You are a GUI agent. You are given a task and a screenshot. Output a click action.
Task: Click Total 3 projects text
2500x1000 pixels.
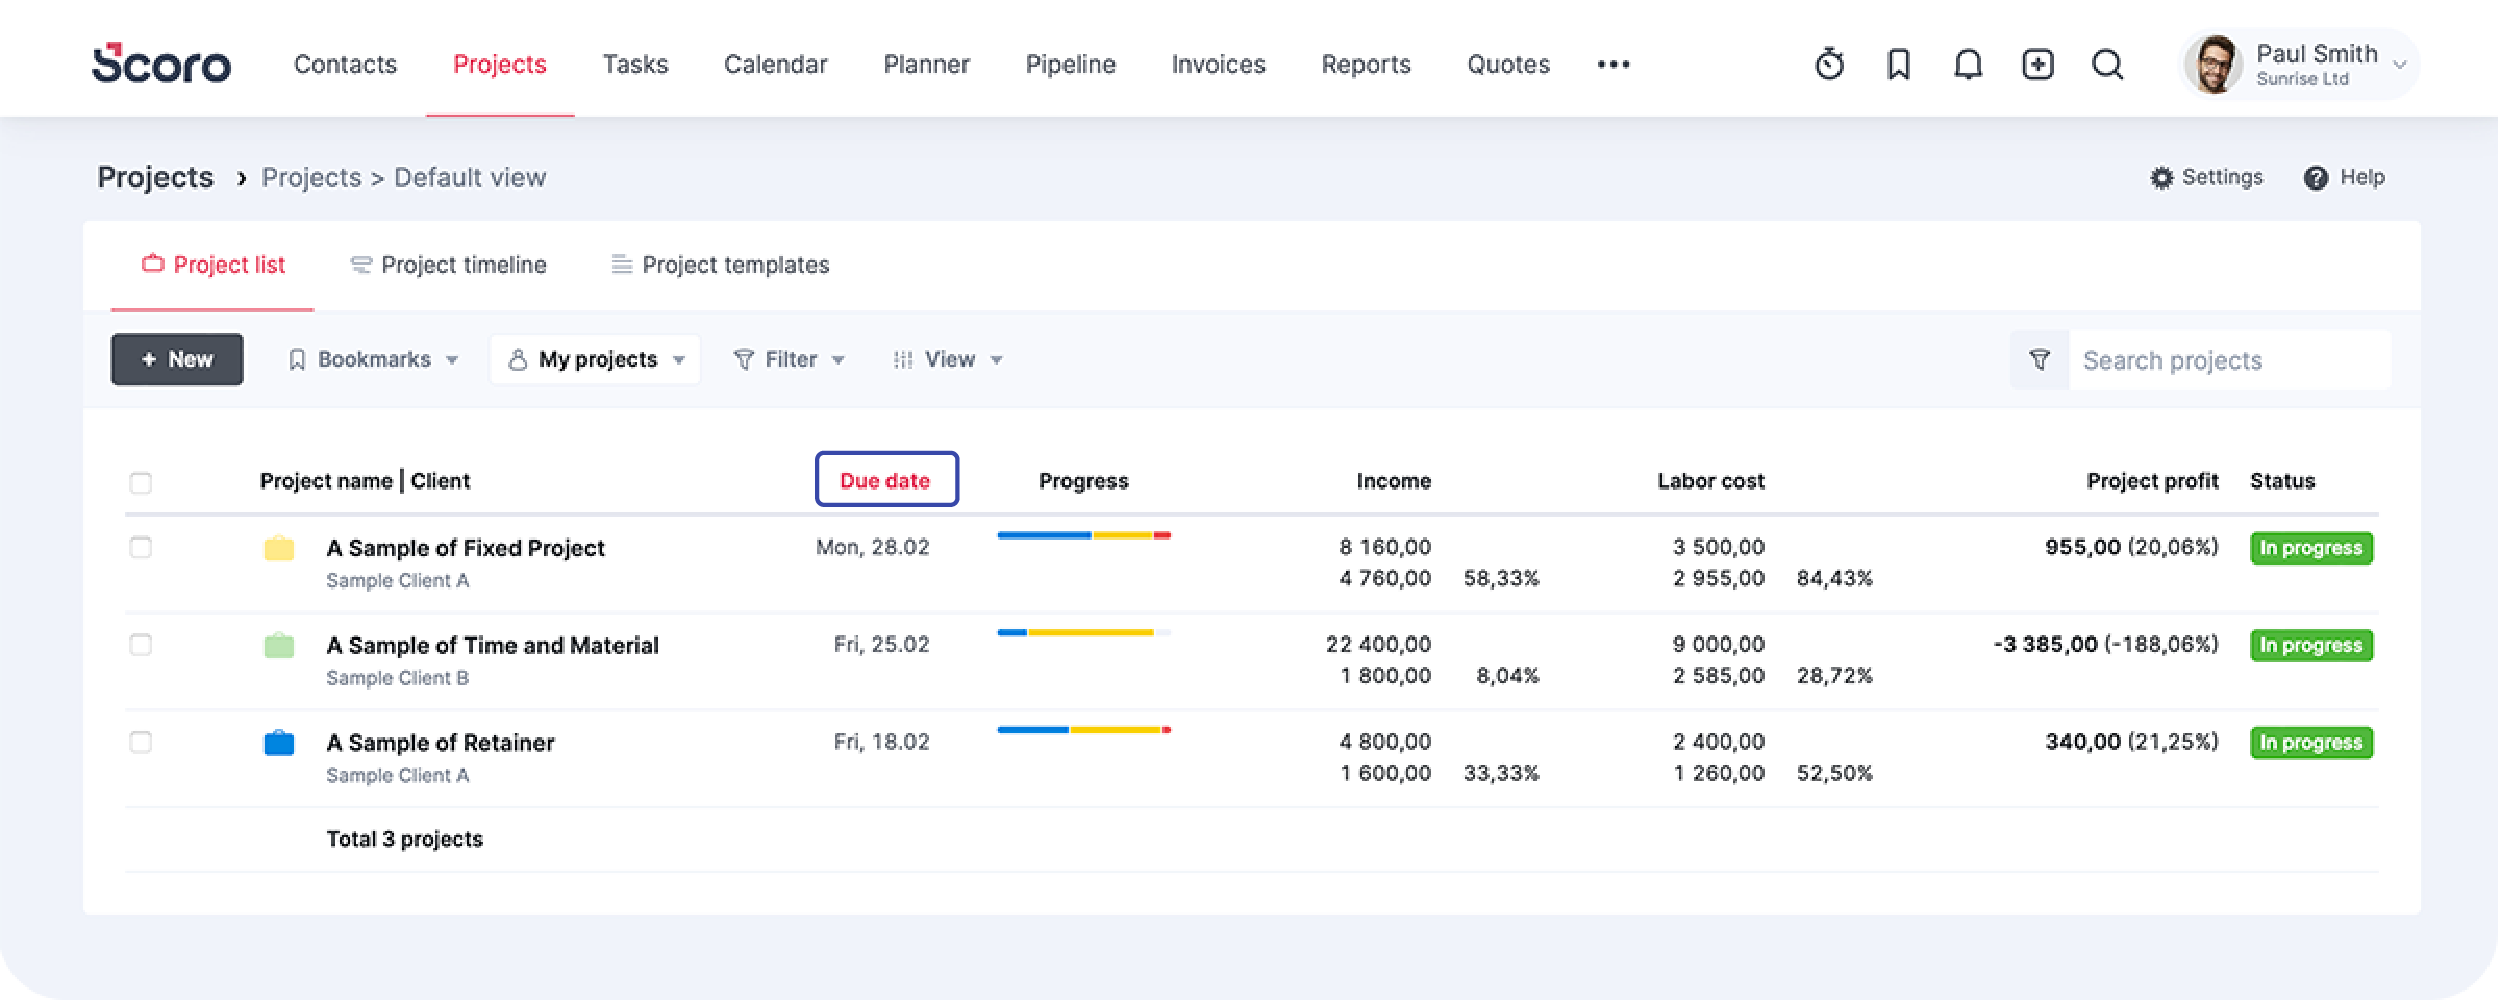pyautogui.click(x=404, y=839)
